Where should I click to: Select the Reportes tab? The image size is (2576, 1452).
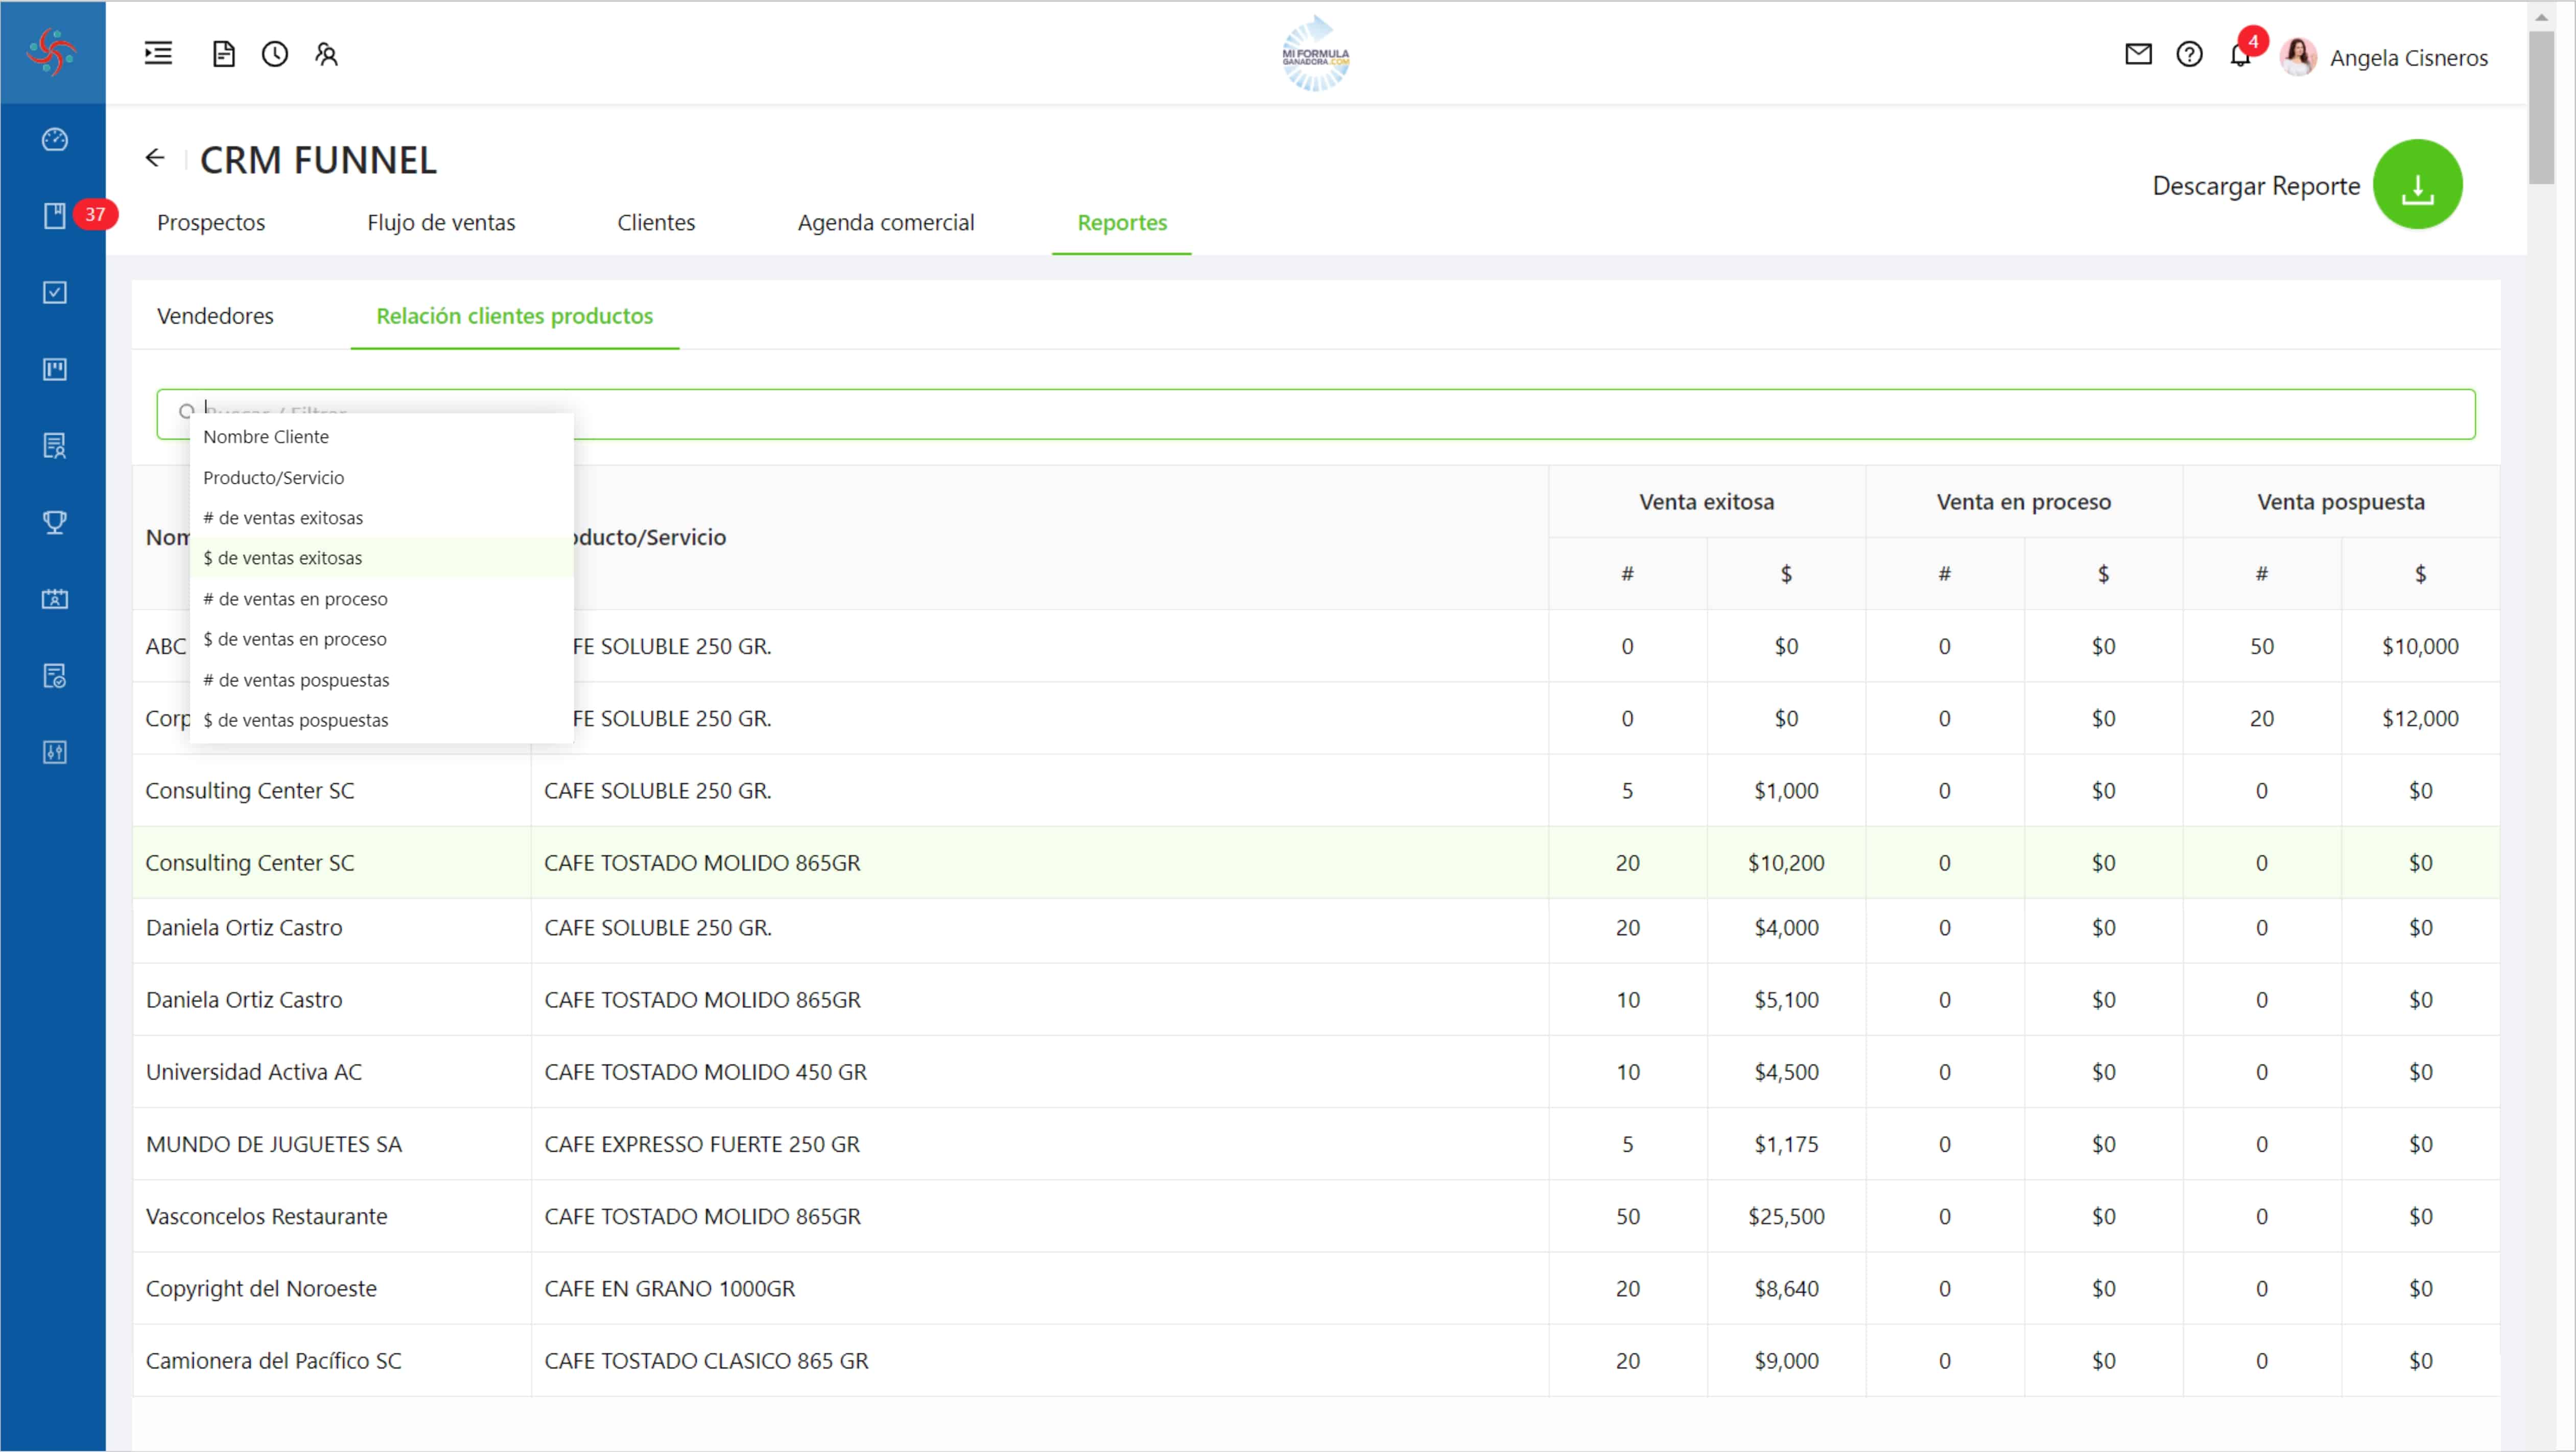(x=1122, y=222)
